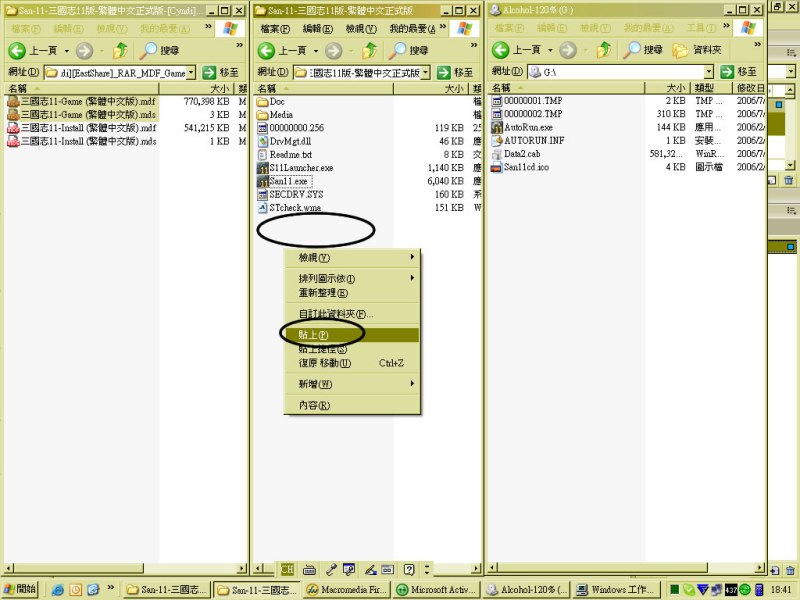Screen dimensions: 800x600
Task: Select SECDRV.SYS file
Action: [x=290, y=194]
